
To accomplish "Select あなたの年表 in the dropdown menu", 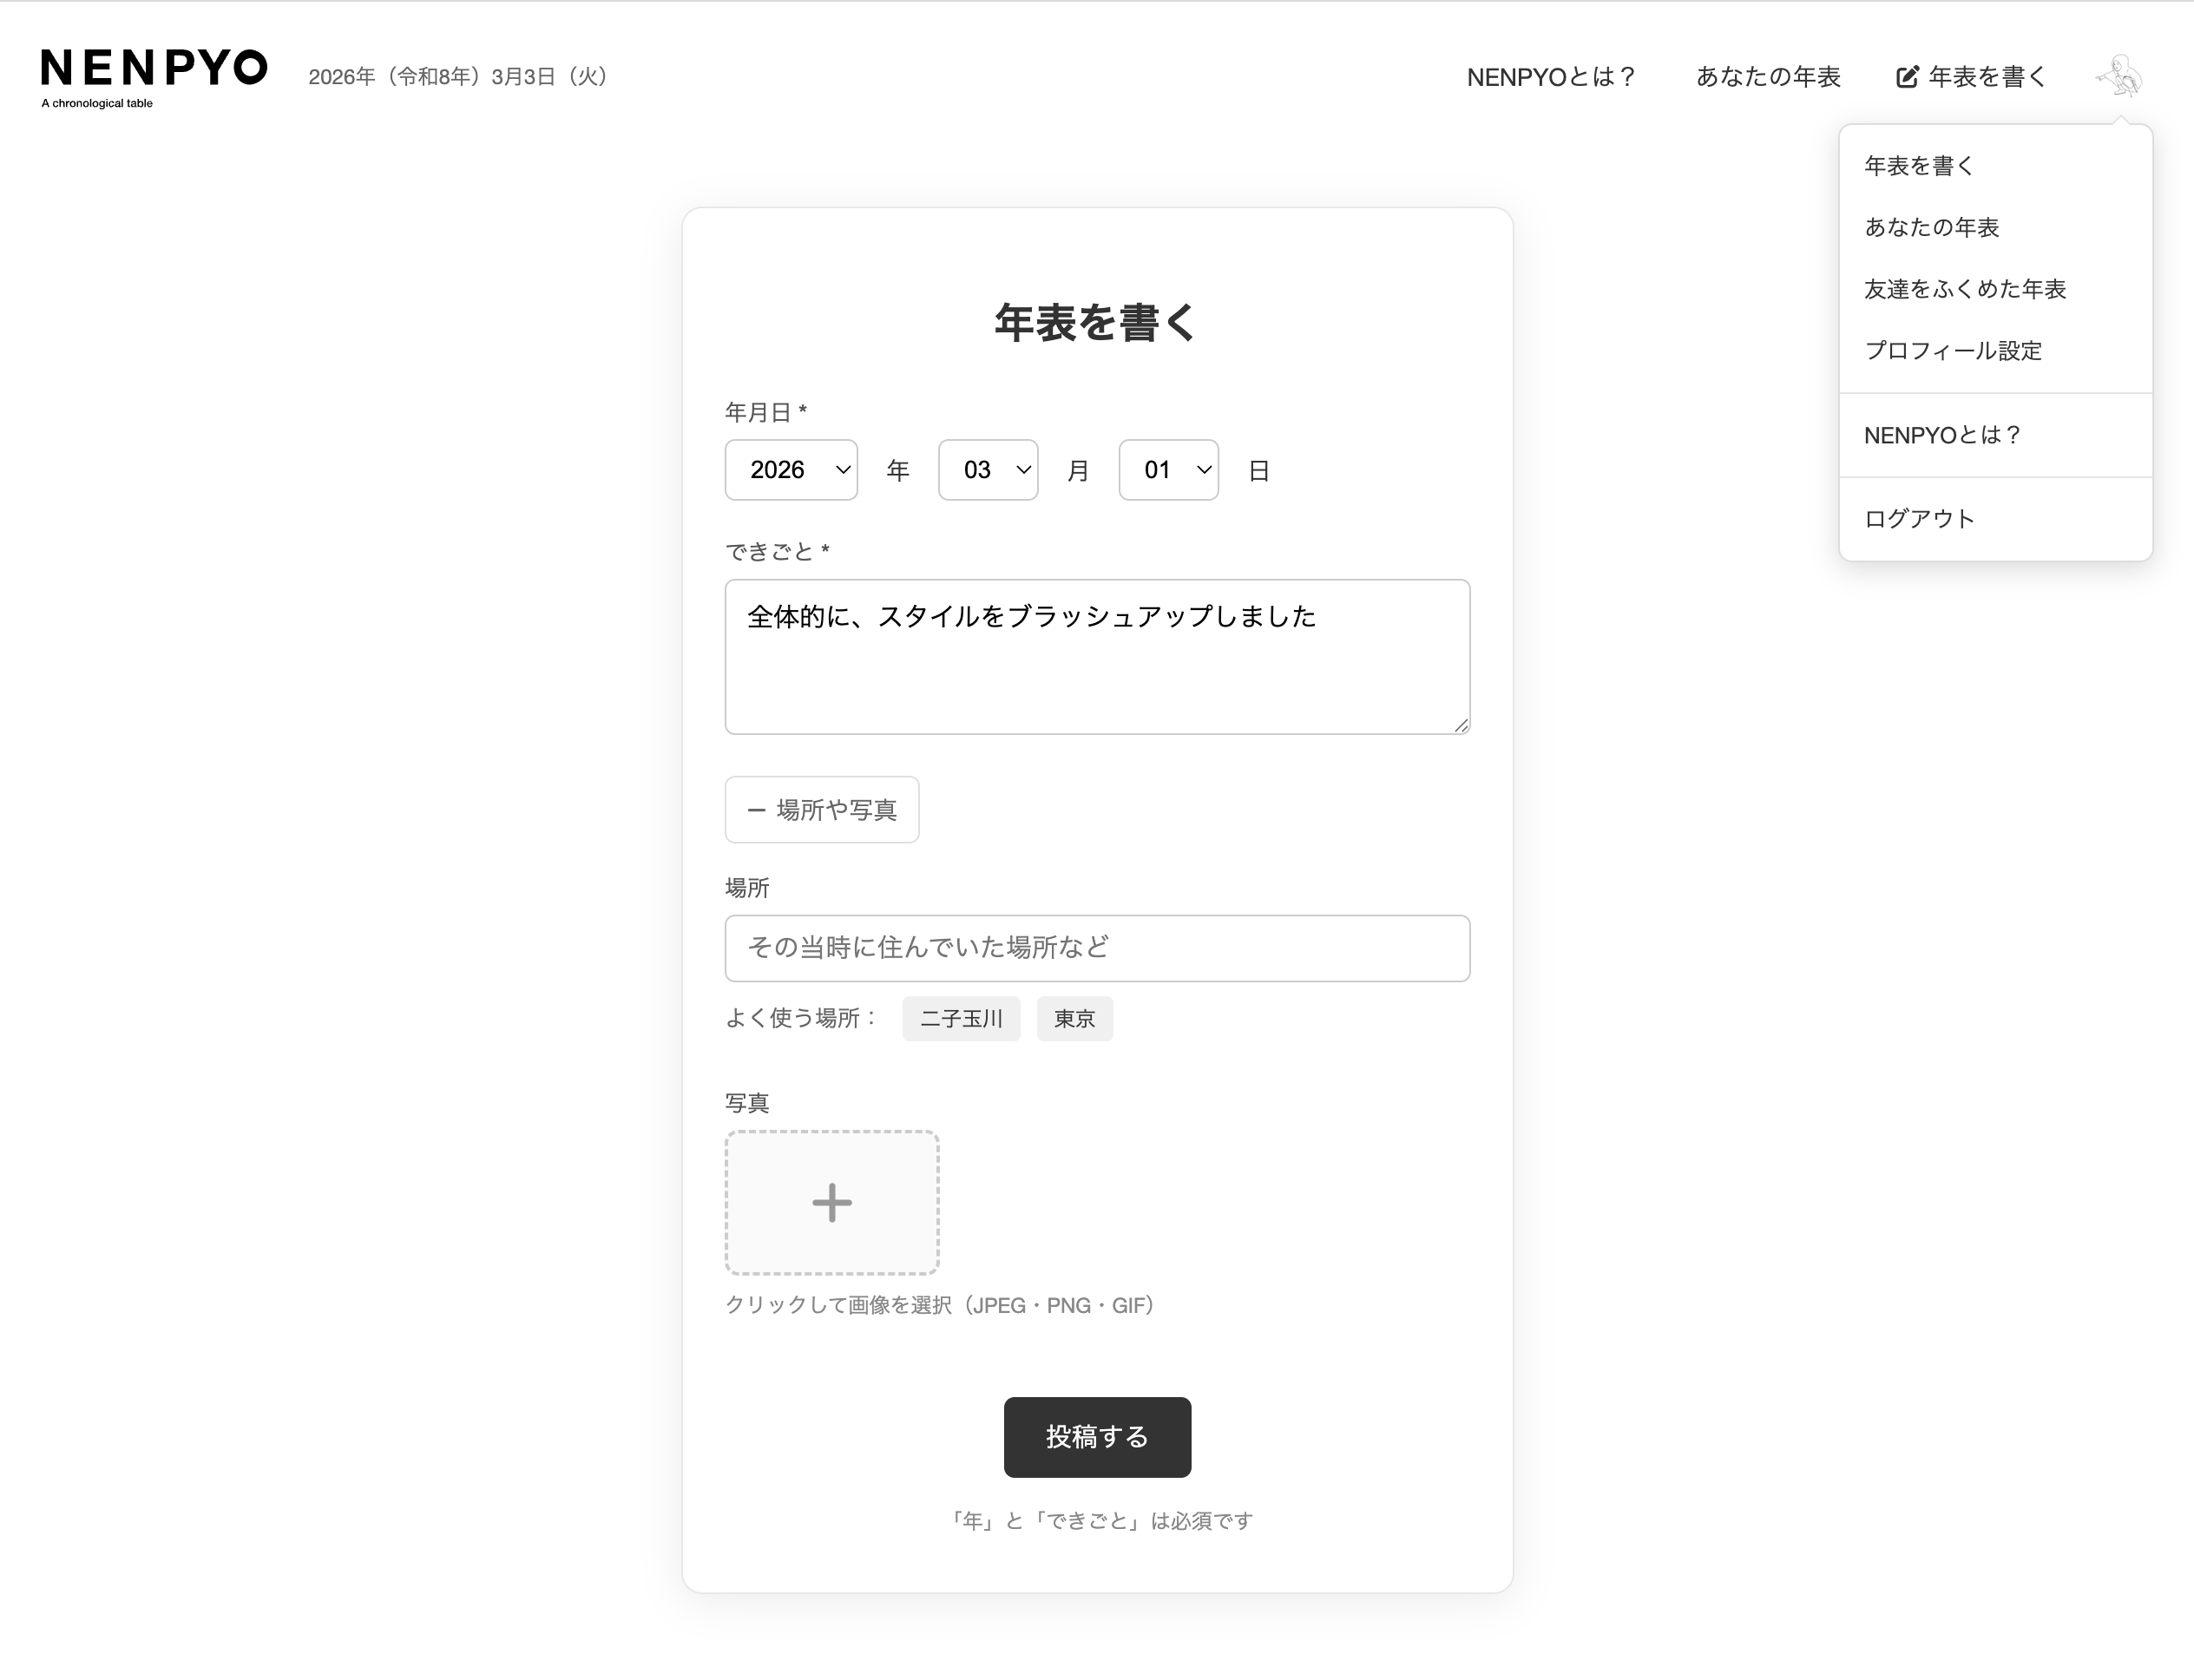I will click(x=1931, y=228).
